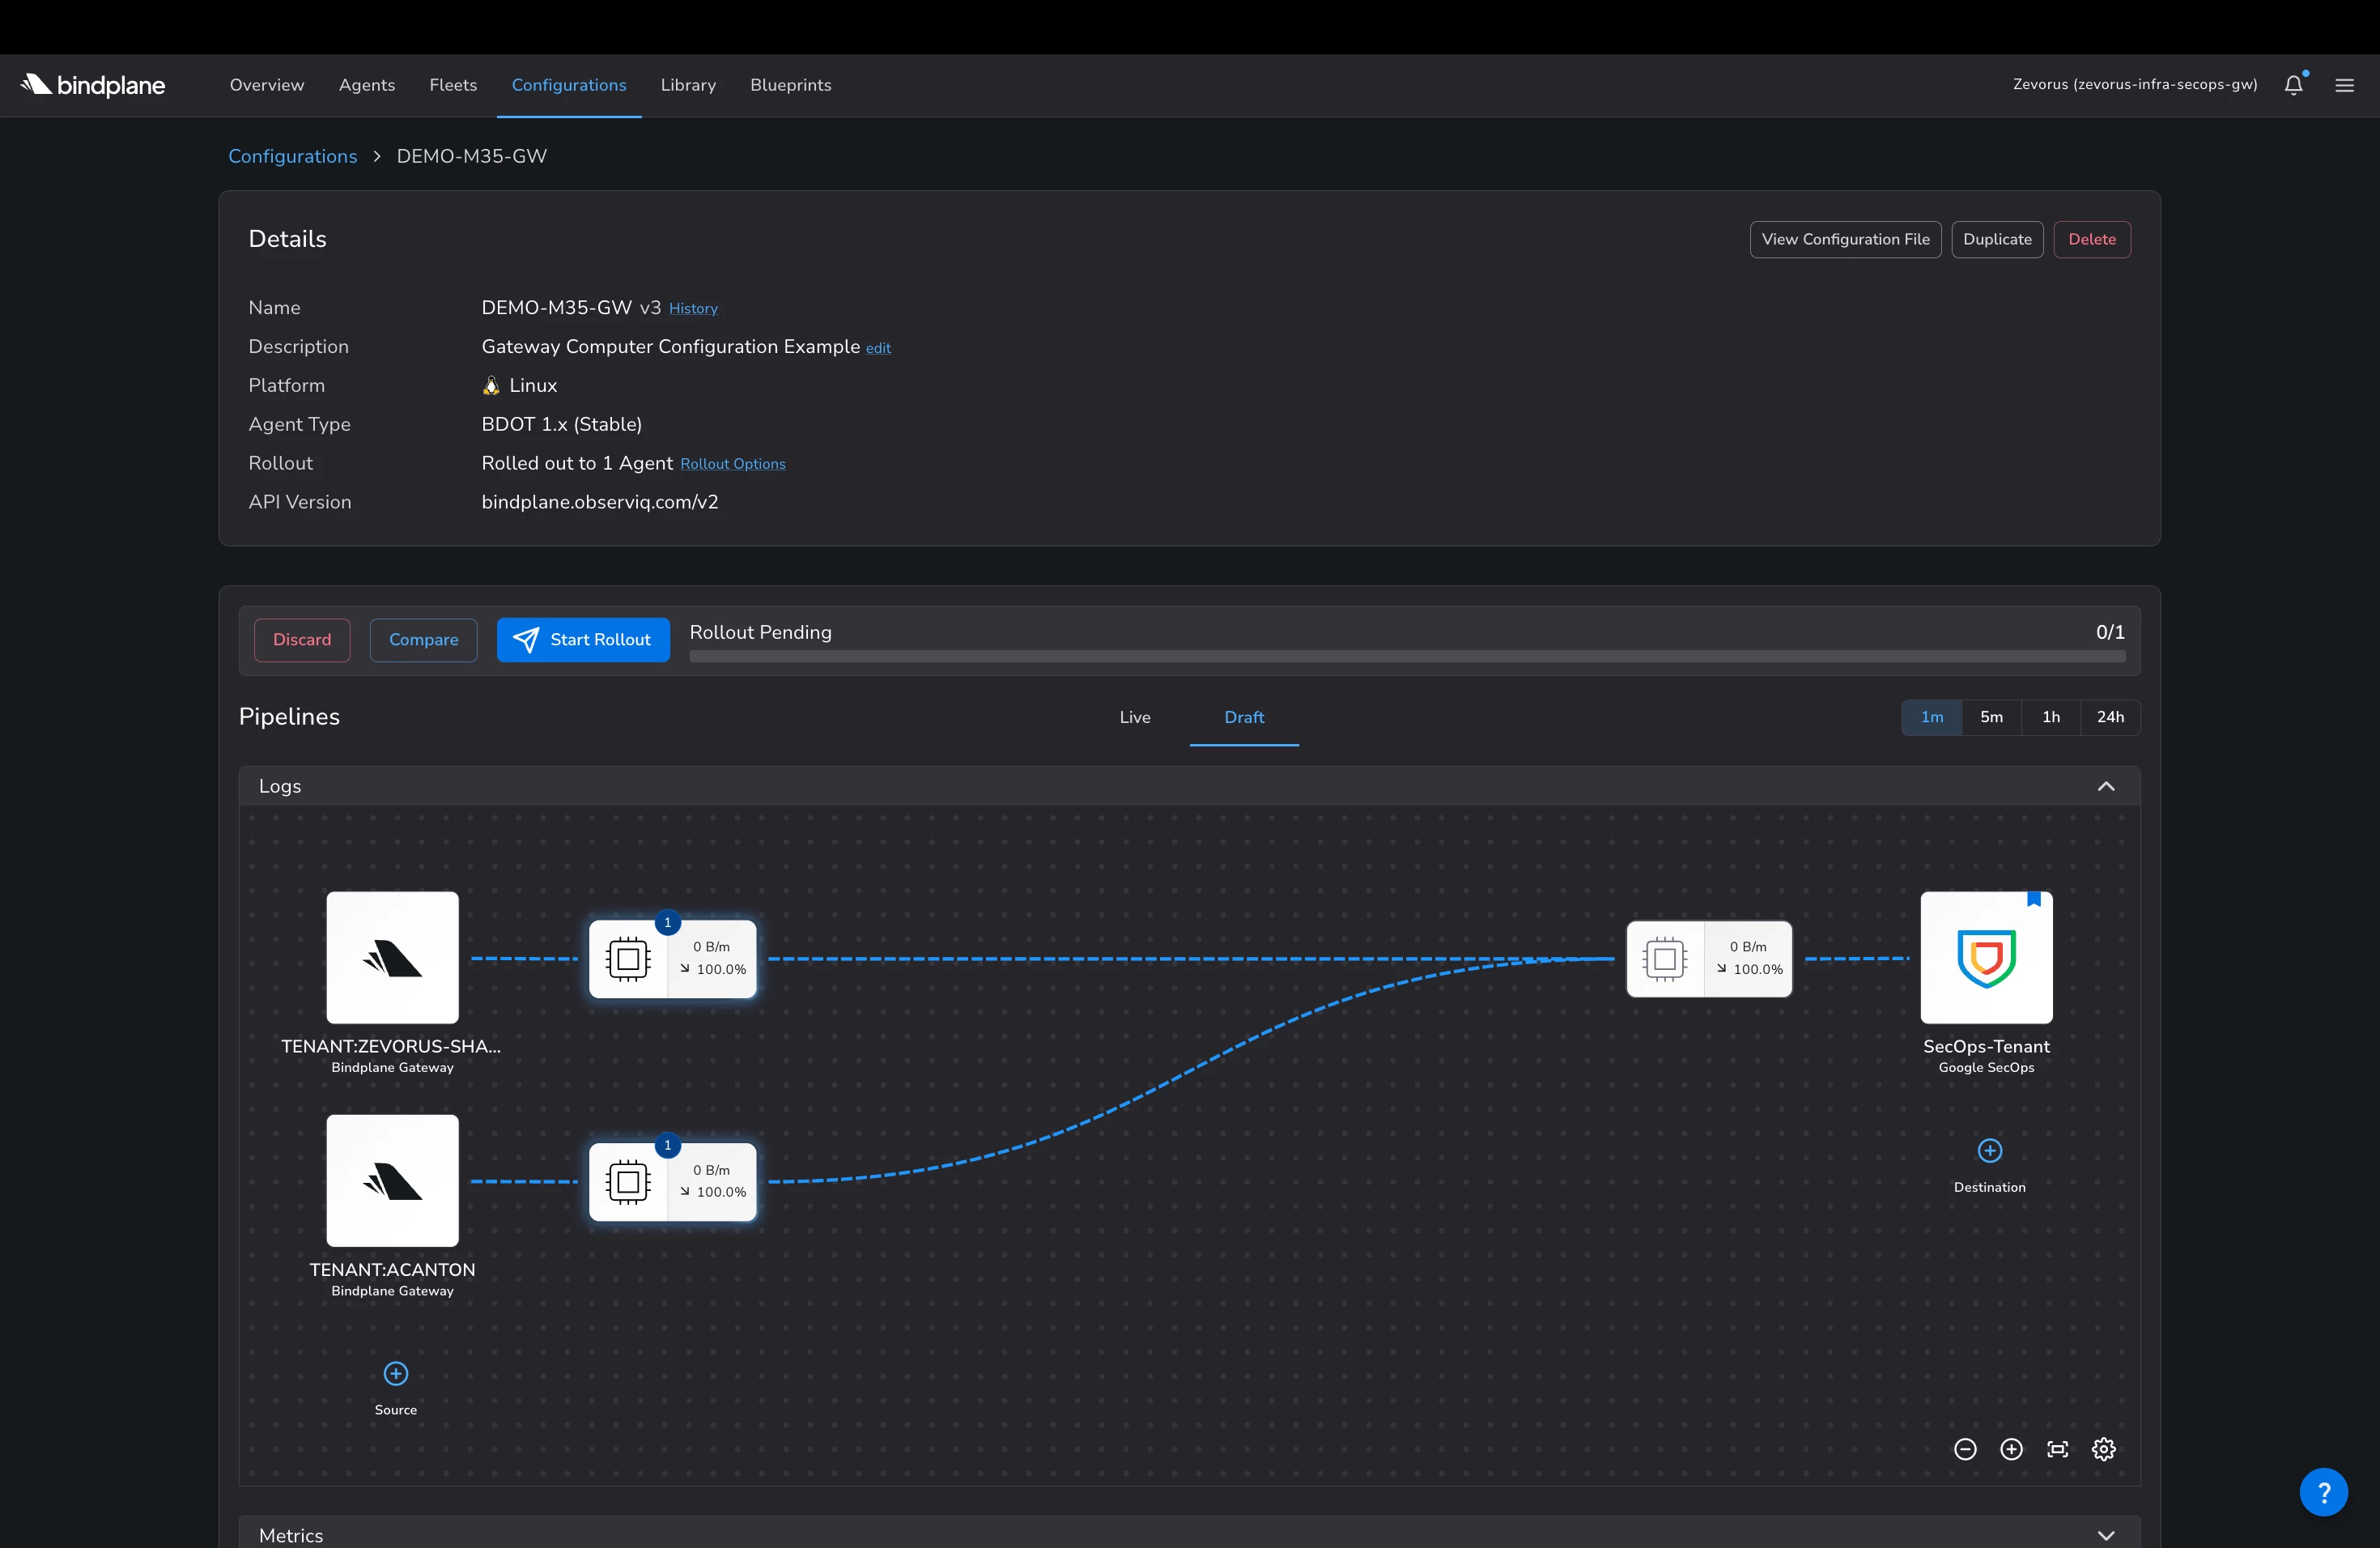The image size is (2380, 1548).
Task: Set time range to 5m
Action: tap(1991, 717)
